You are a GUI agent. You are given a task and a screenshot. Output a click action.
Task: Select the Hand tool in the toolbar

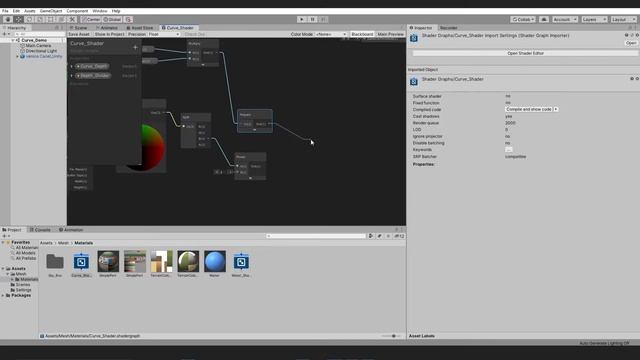pos(8,19)
